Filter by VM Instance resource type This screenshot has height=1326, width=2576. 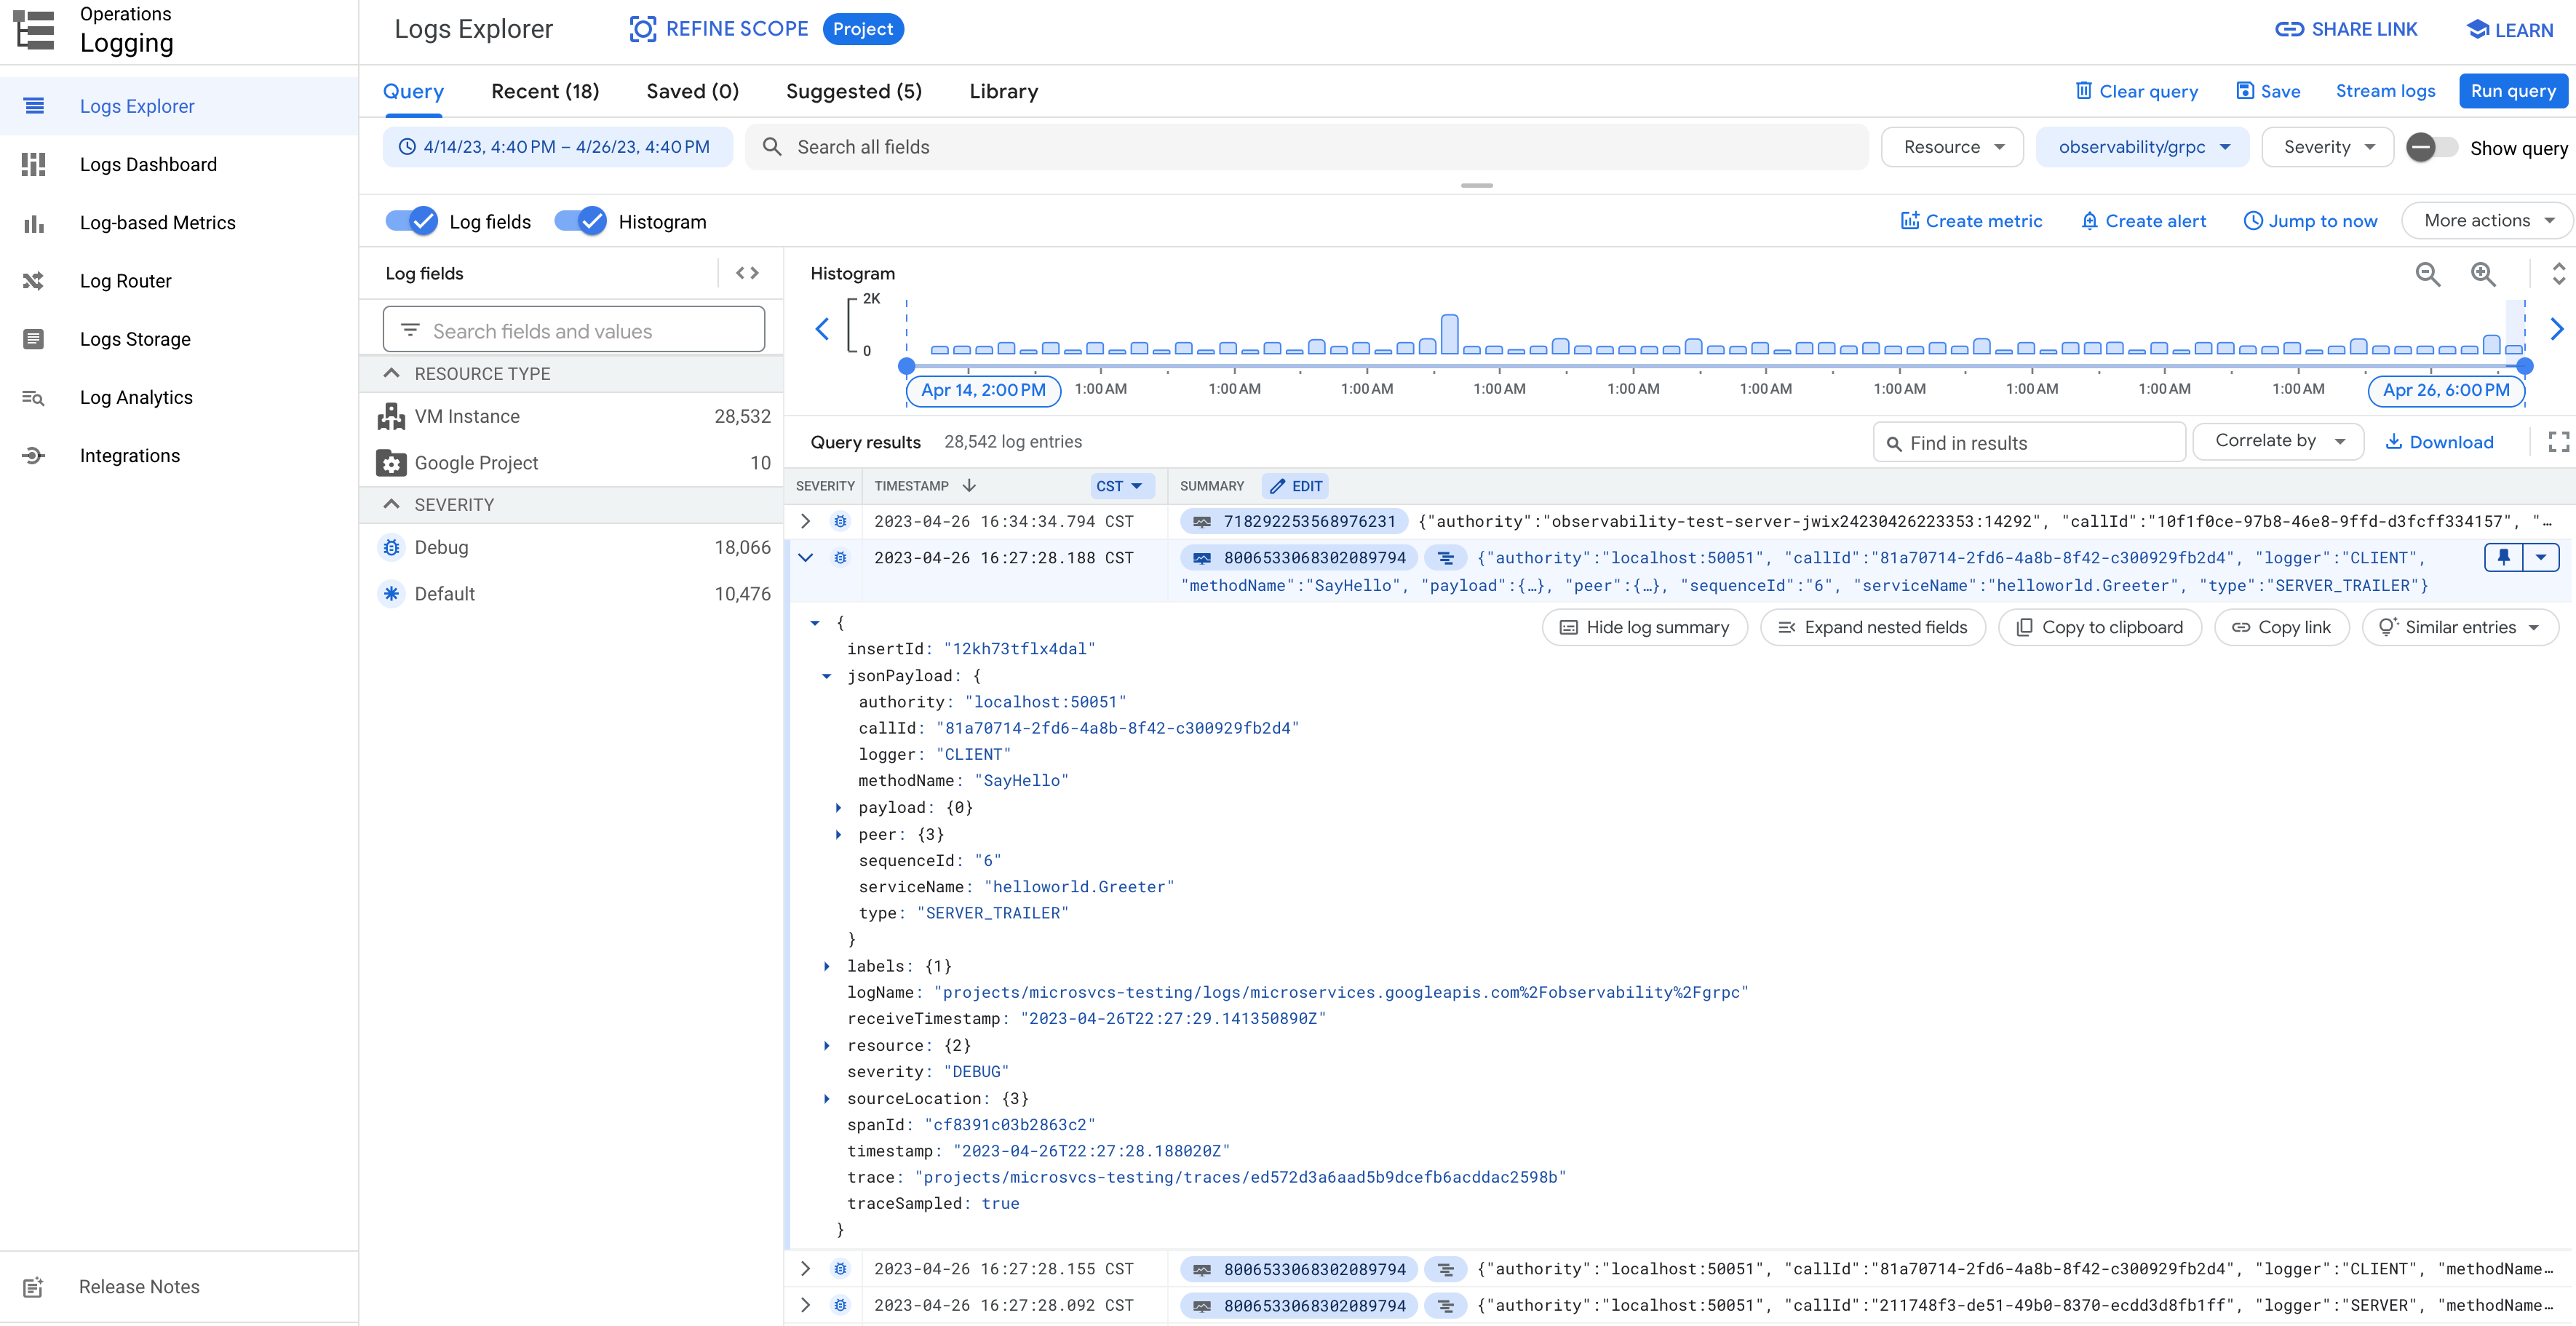pyautogui.click(x=572, y=416)
